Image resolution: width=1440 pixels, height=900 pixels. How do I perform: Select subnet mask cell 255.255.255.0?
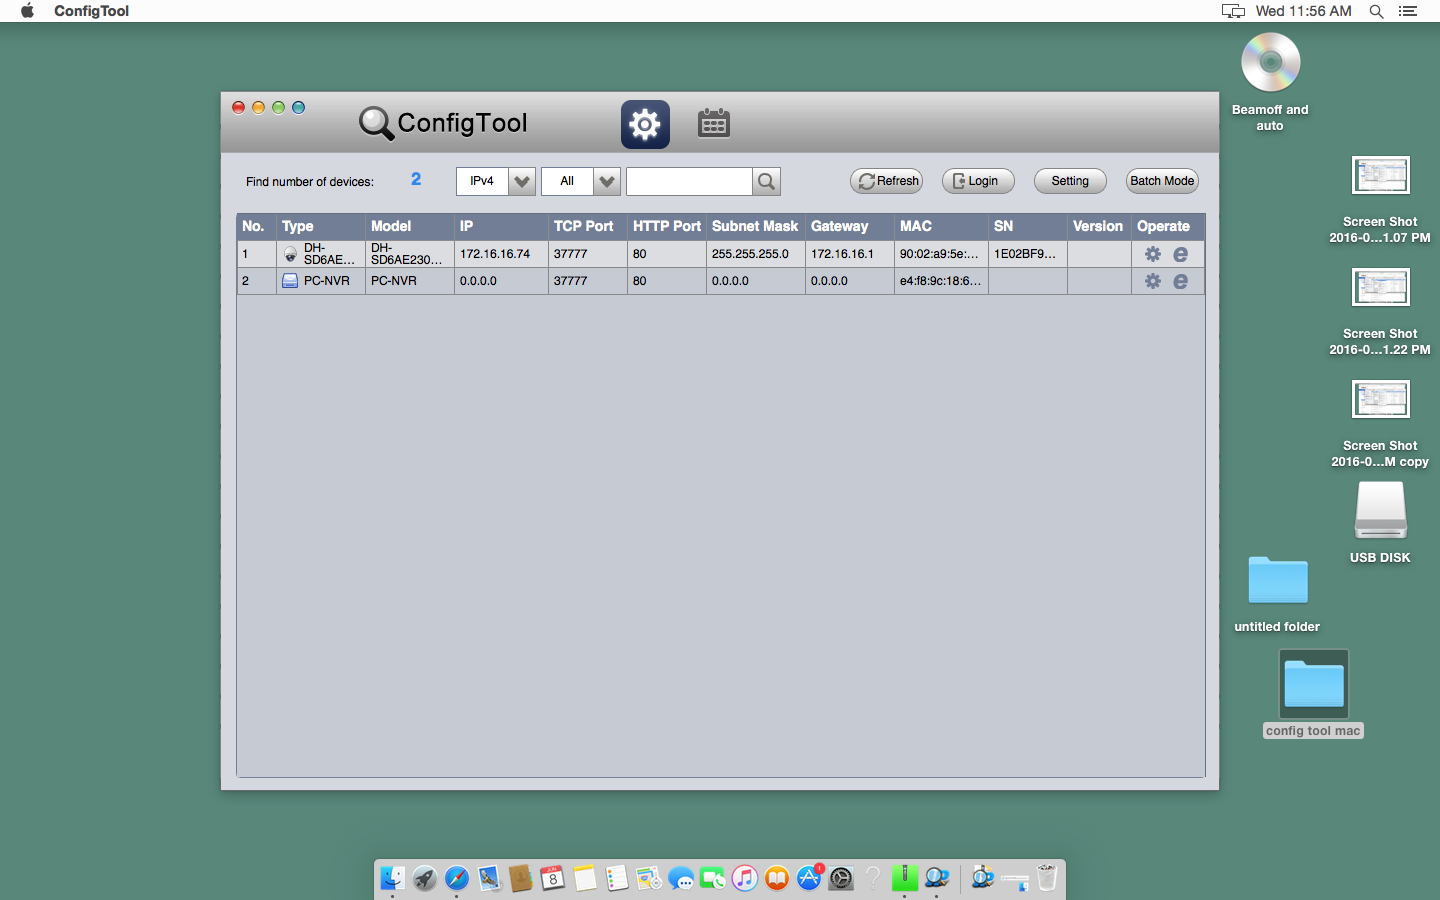point(756,254)
